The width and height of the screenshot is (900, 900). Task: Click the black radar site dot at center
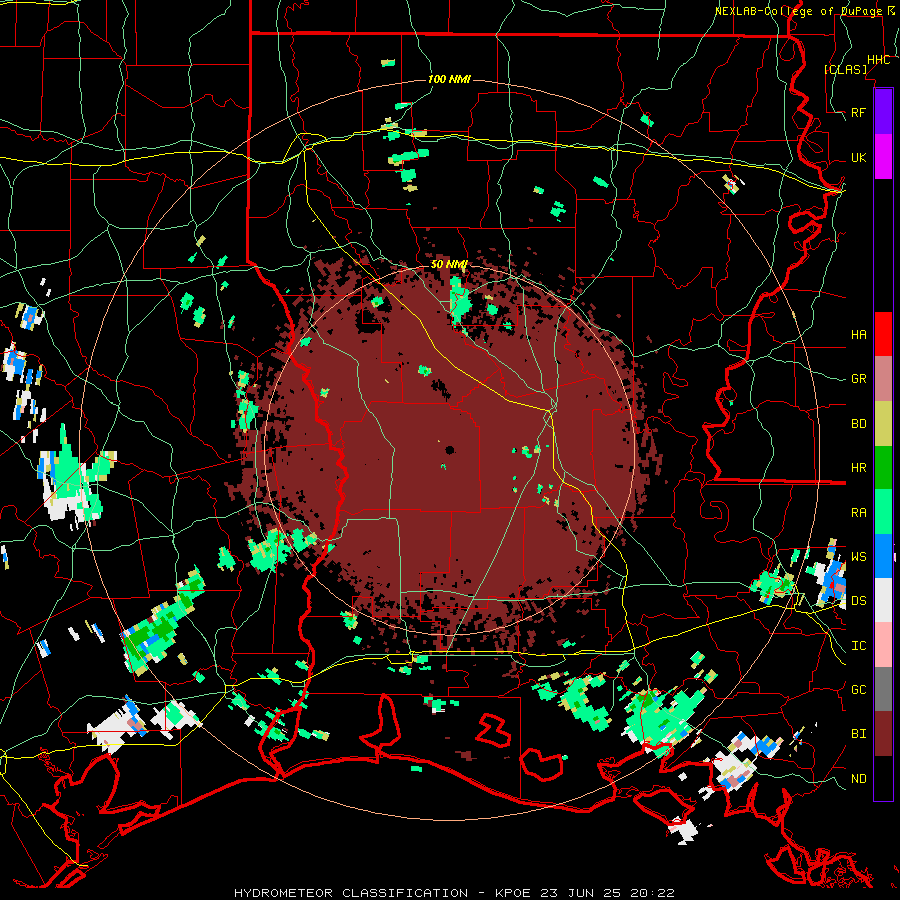coord(449,450)
